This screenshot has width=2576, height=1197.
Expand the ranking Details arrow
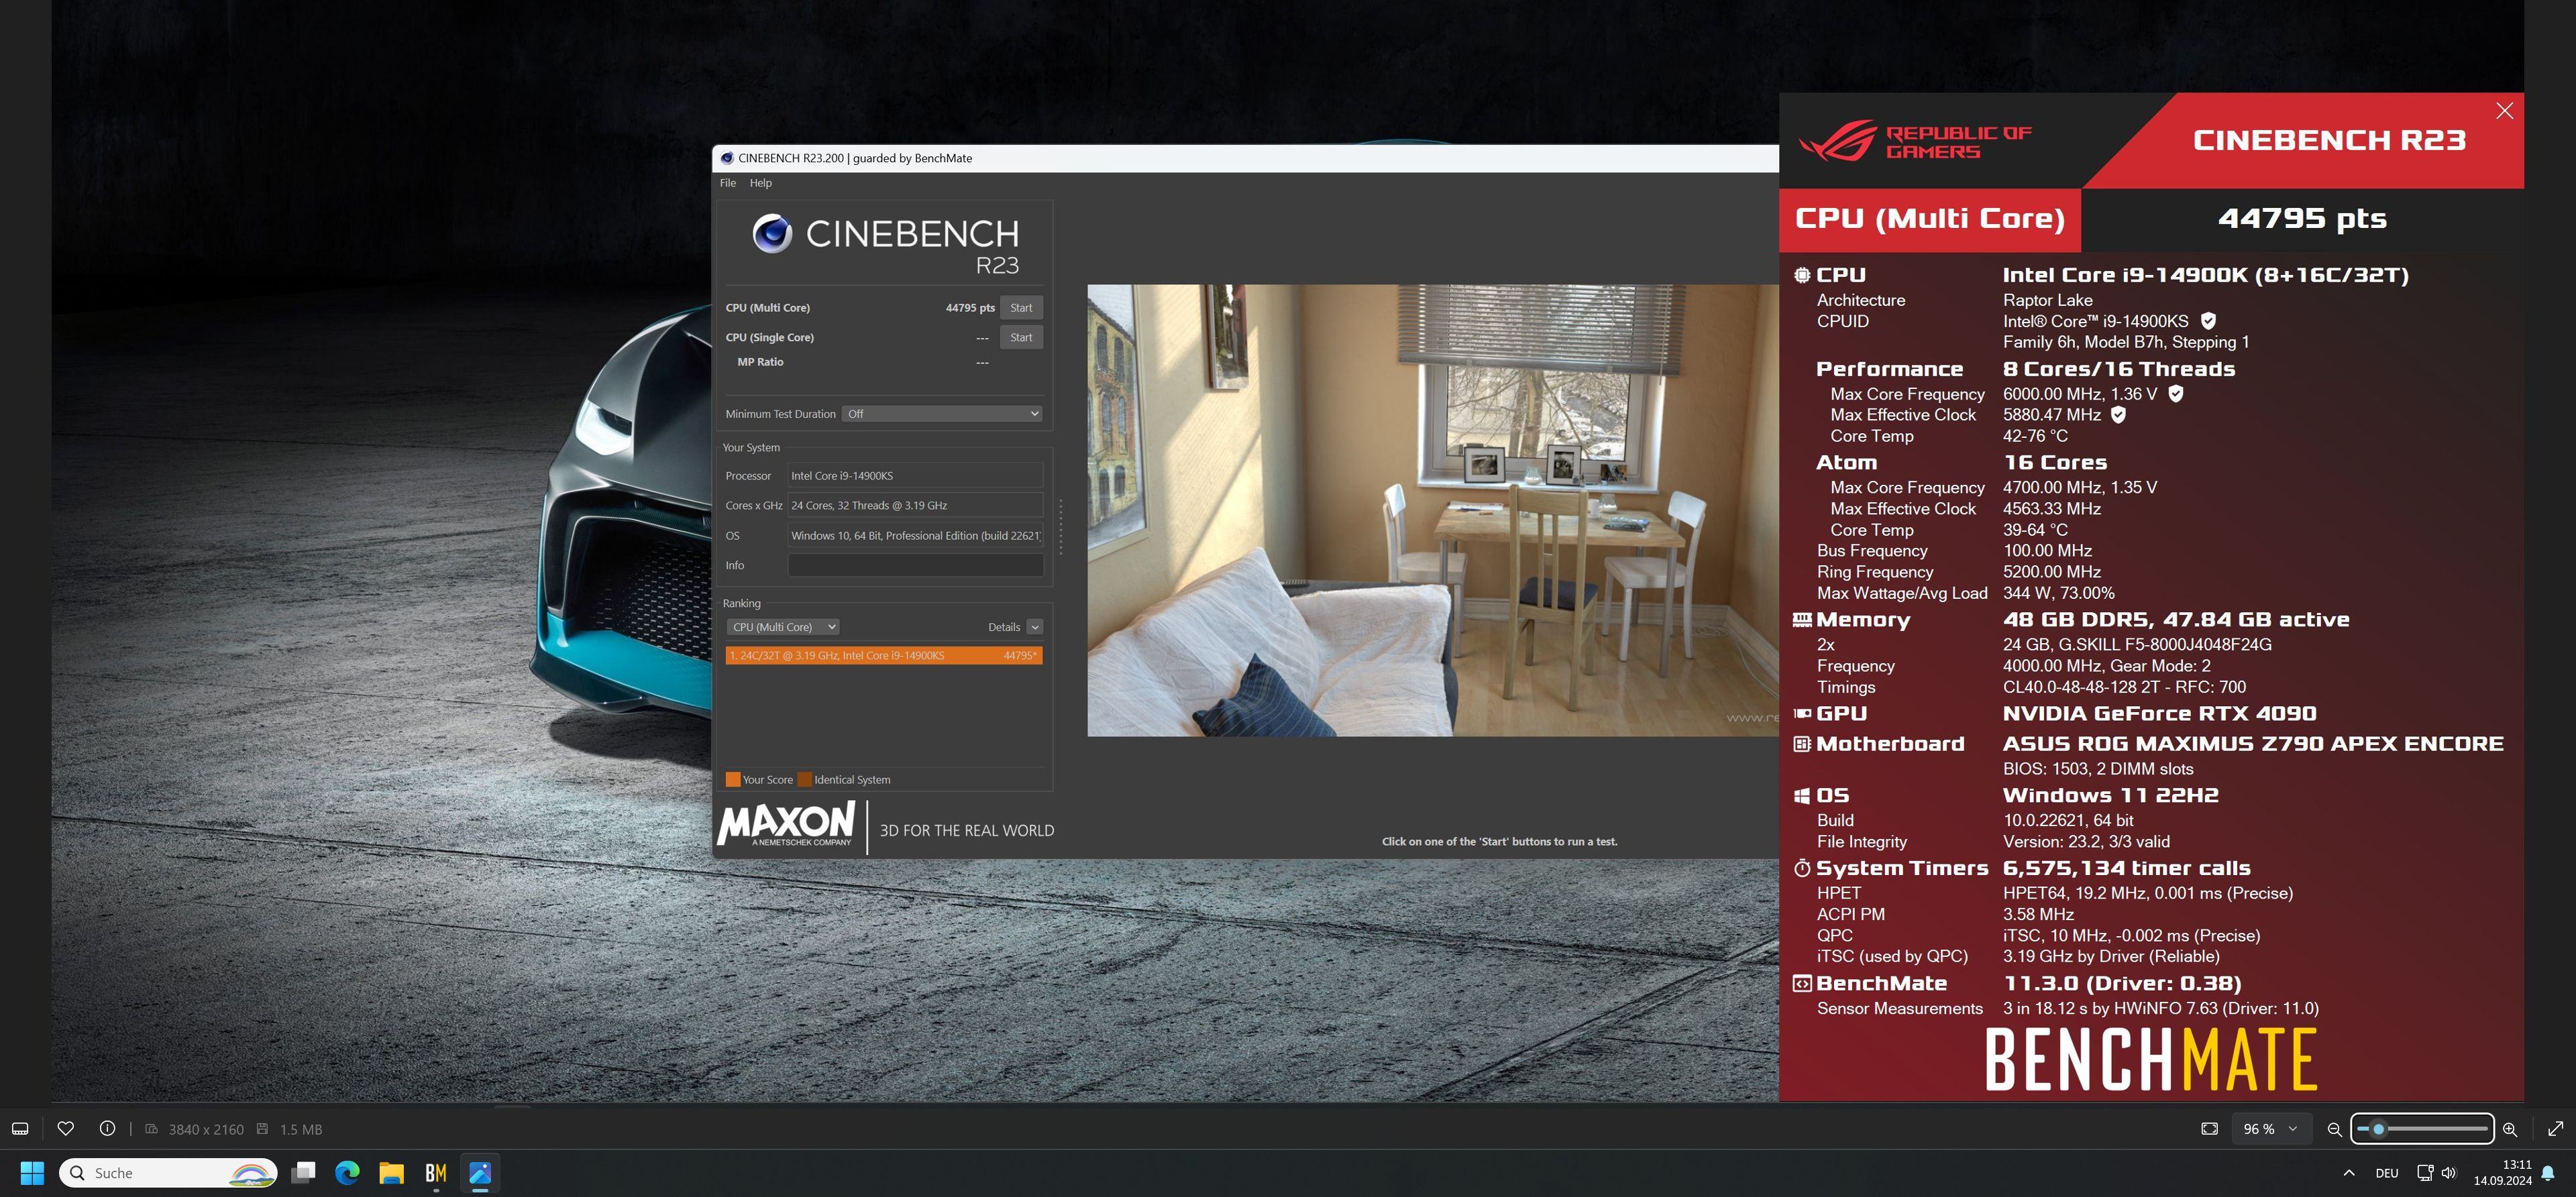(x=1035, y=627)
